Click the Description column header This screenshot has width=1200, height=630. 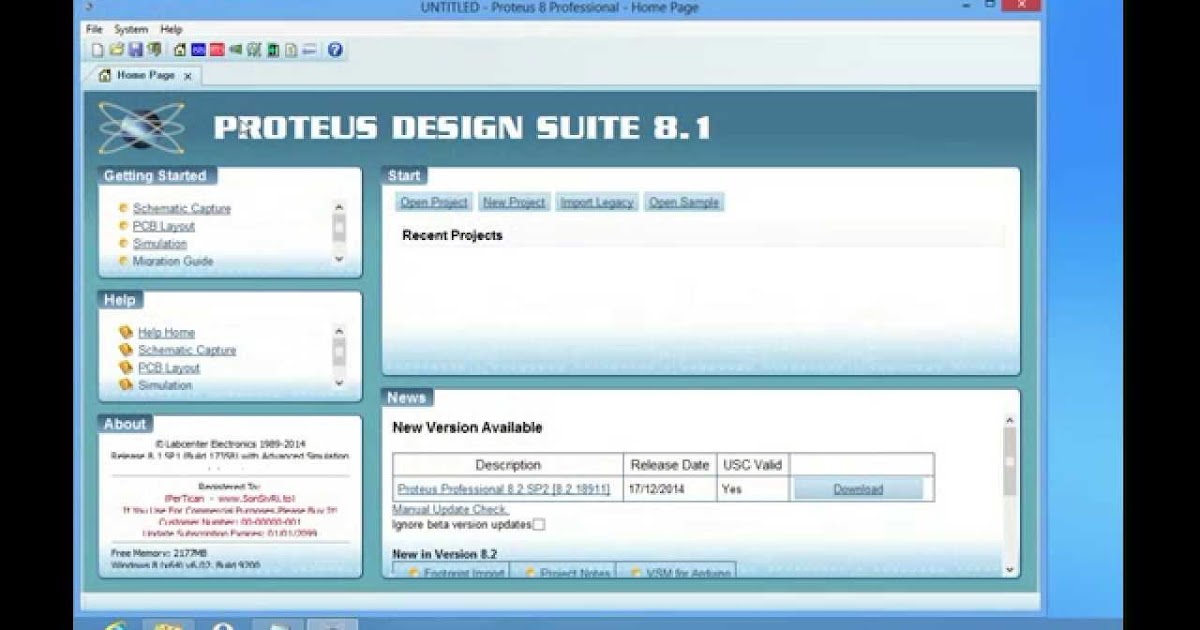(508, 465)
